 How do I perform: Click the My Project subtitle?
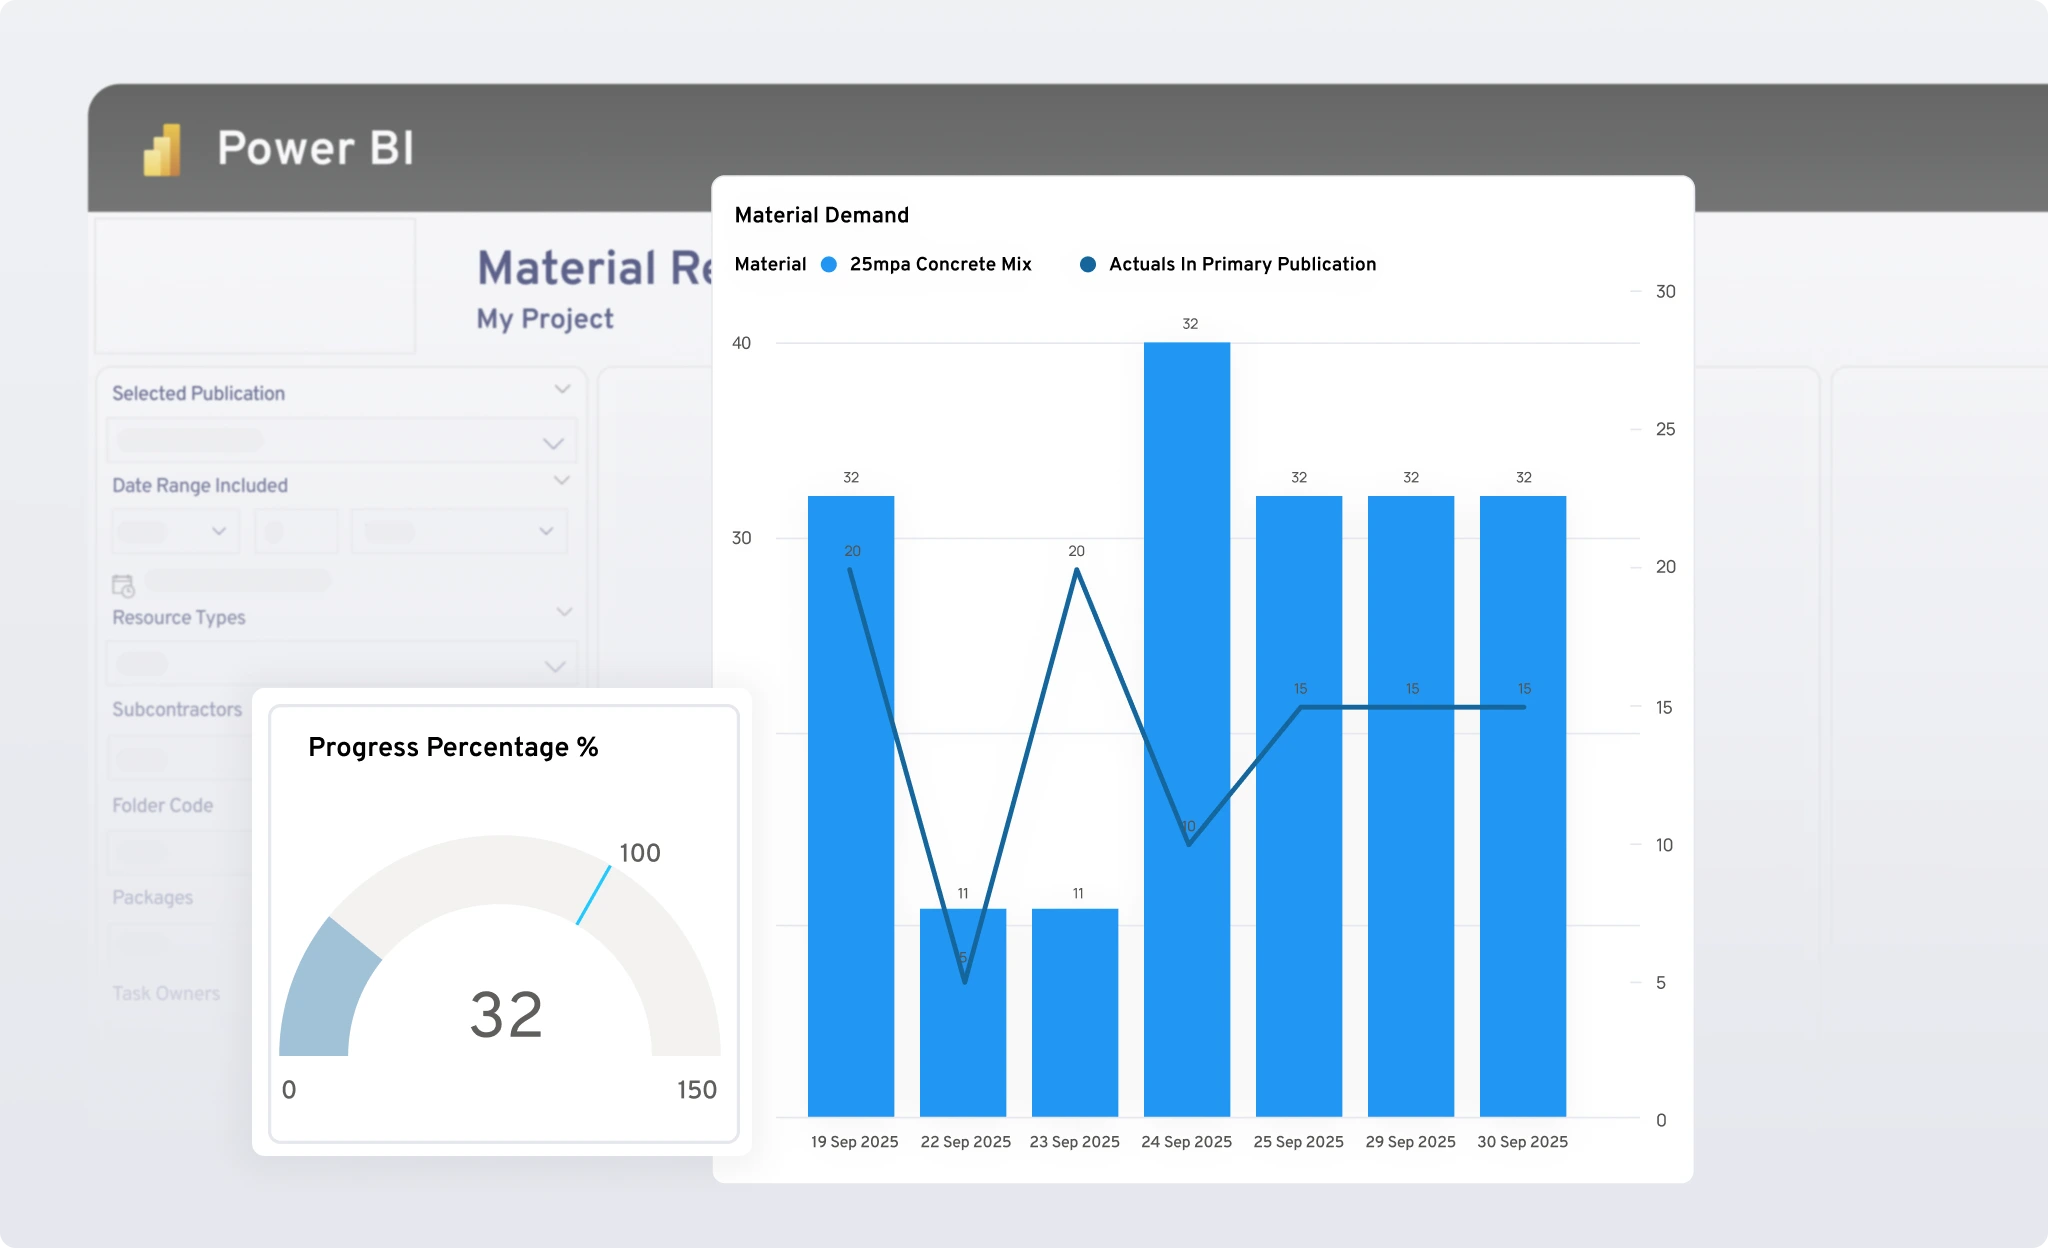point(544,319)
